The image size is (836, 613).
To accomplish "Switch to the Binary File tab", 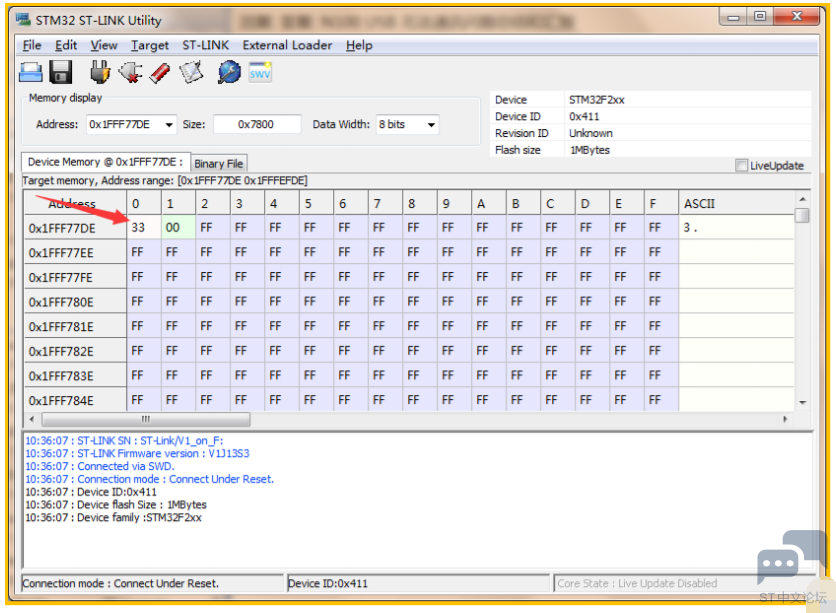I will tap(218, 164).
